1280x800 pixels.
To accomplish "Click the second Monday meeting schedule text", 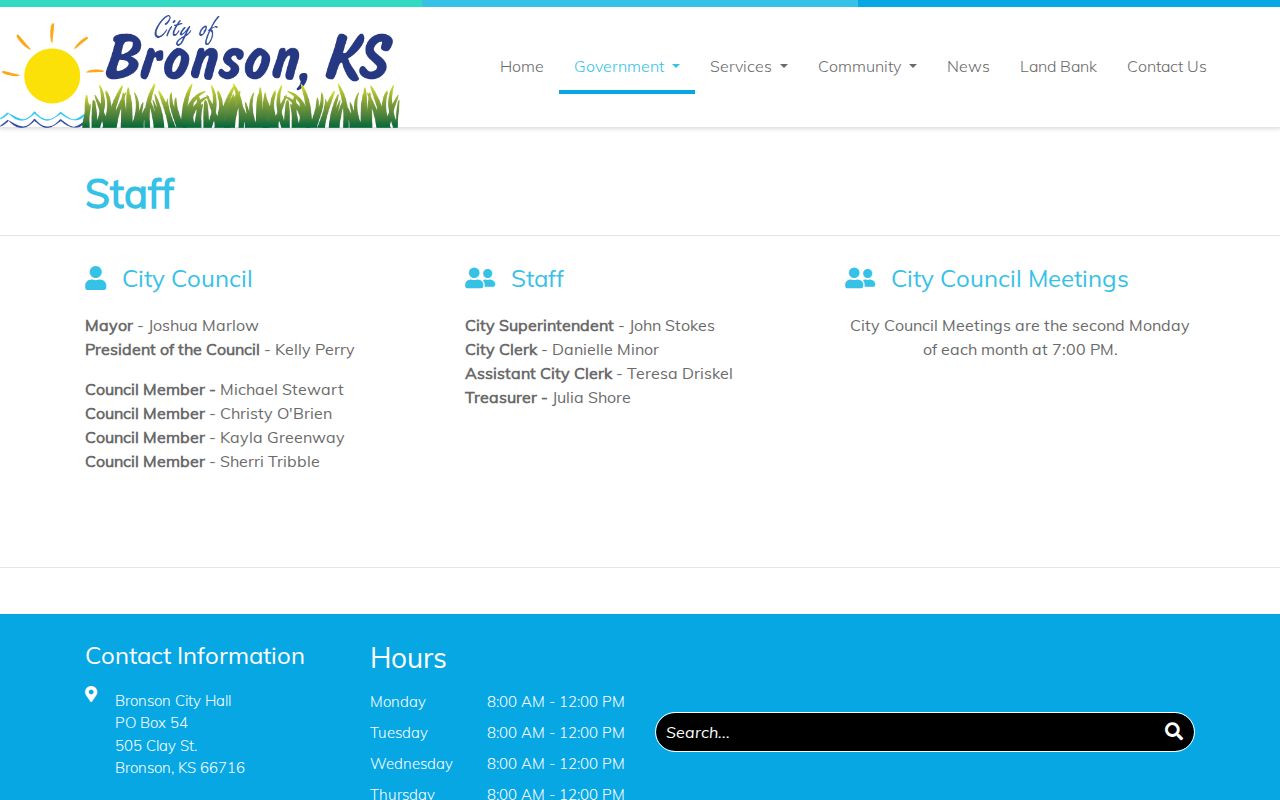I will pos(1020,337).
